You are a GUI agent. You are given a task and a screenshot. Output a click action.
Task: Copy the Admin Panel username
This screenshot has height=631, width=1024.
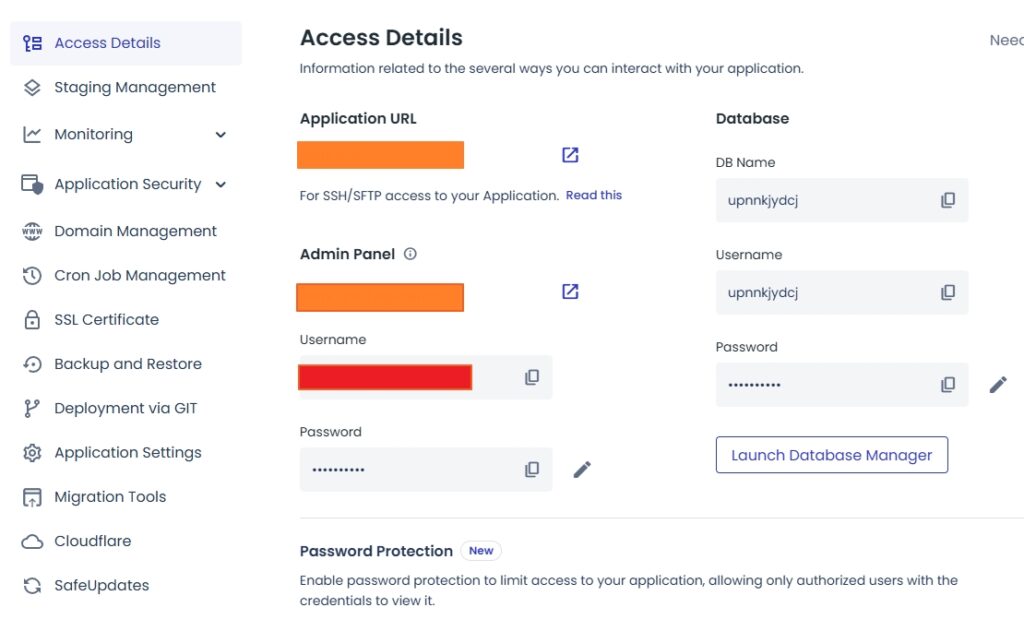point(532,377)
